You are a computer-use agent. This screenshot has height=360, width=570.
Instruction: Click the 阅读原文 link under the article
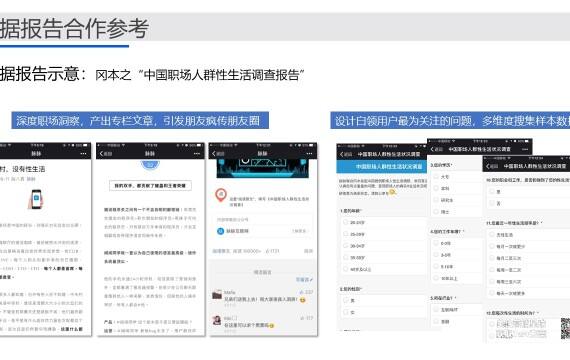point(221,251)
